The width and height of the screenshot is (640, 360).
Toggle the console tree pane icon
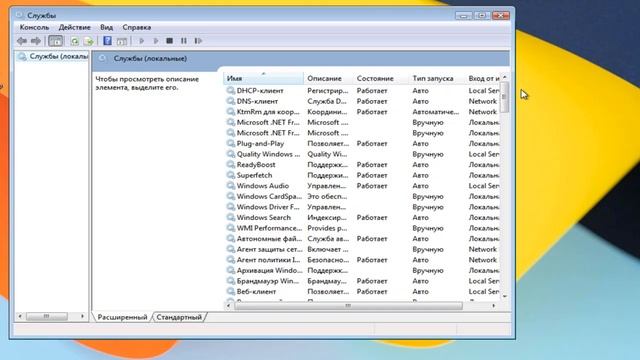(56, 41)
